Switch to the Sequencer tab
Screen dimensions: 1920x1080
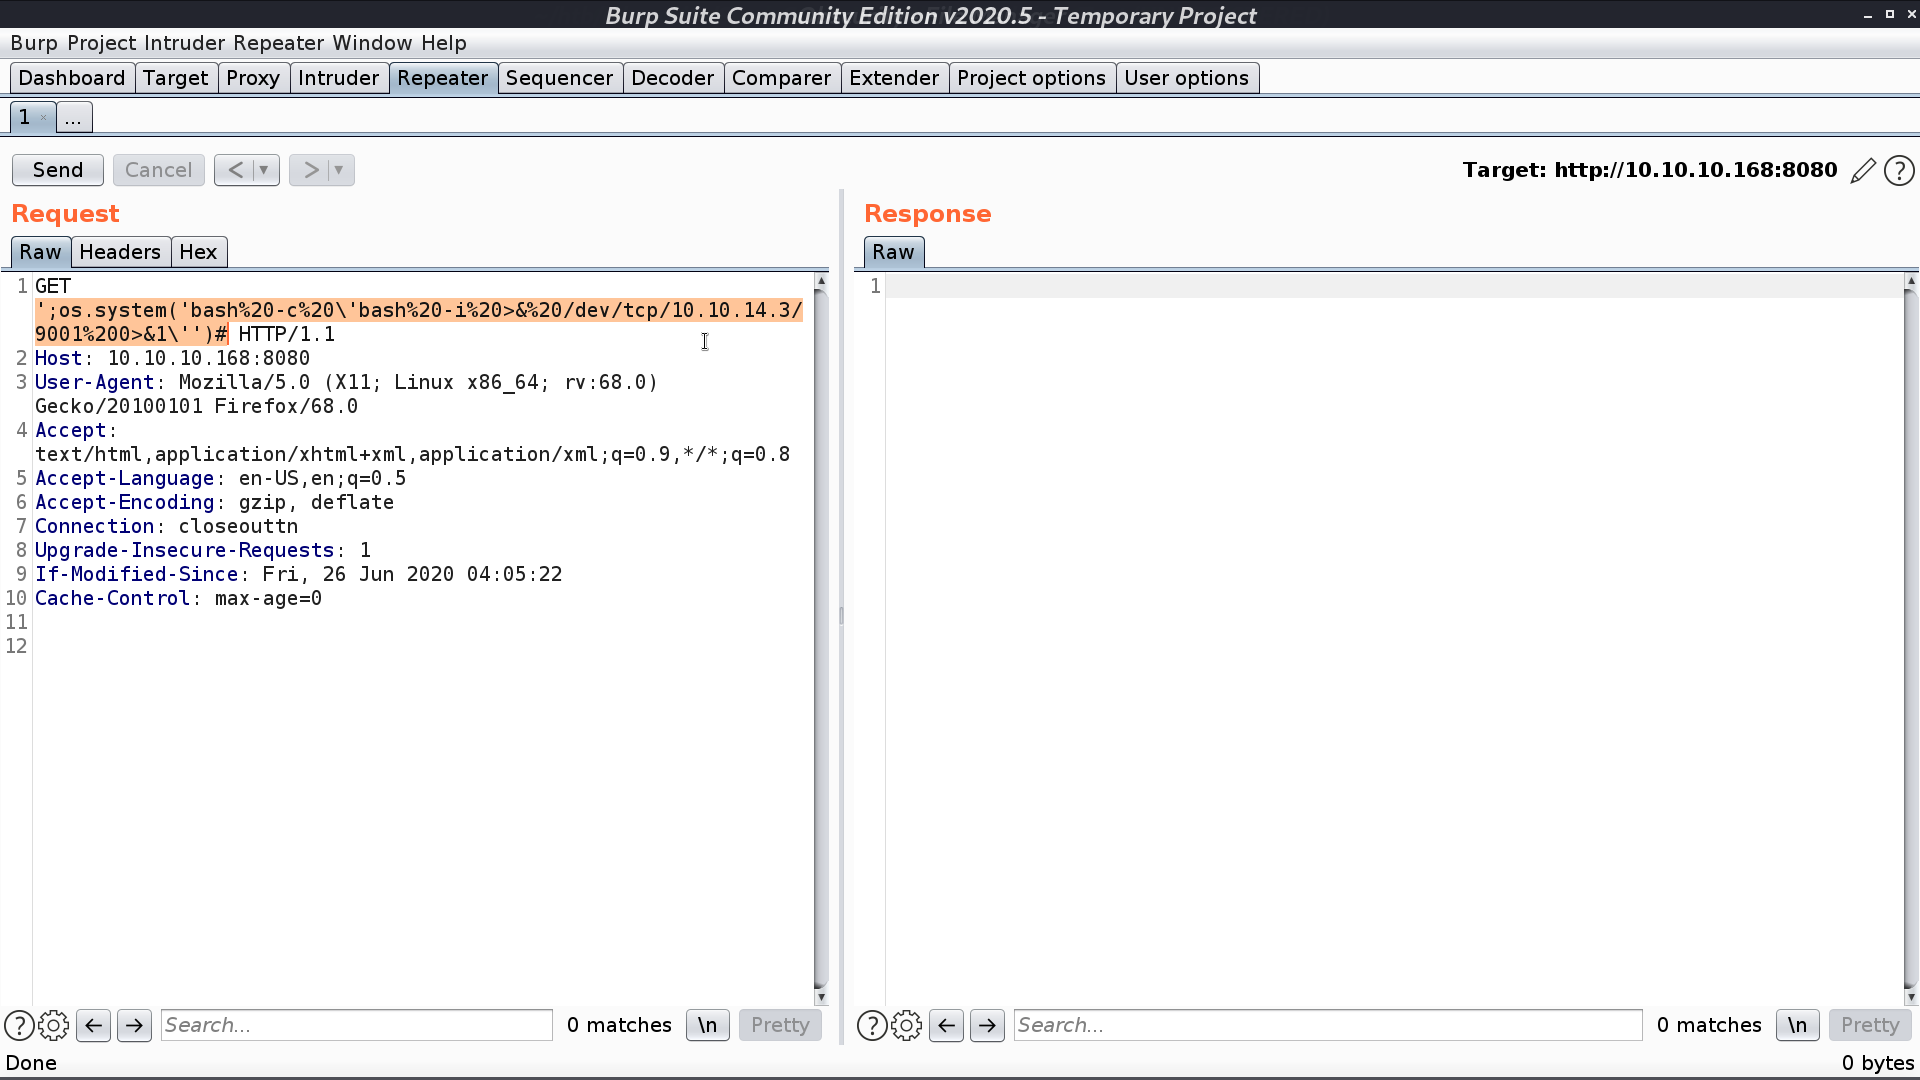(560, 78)
